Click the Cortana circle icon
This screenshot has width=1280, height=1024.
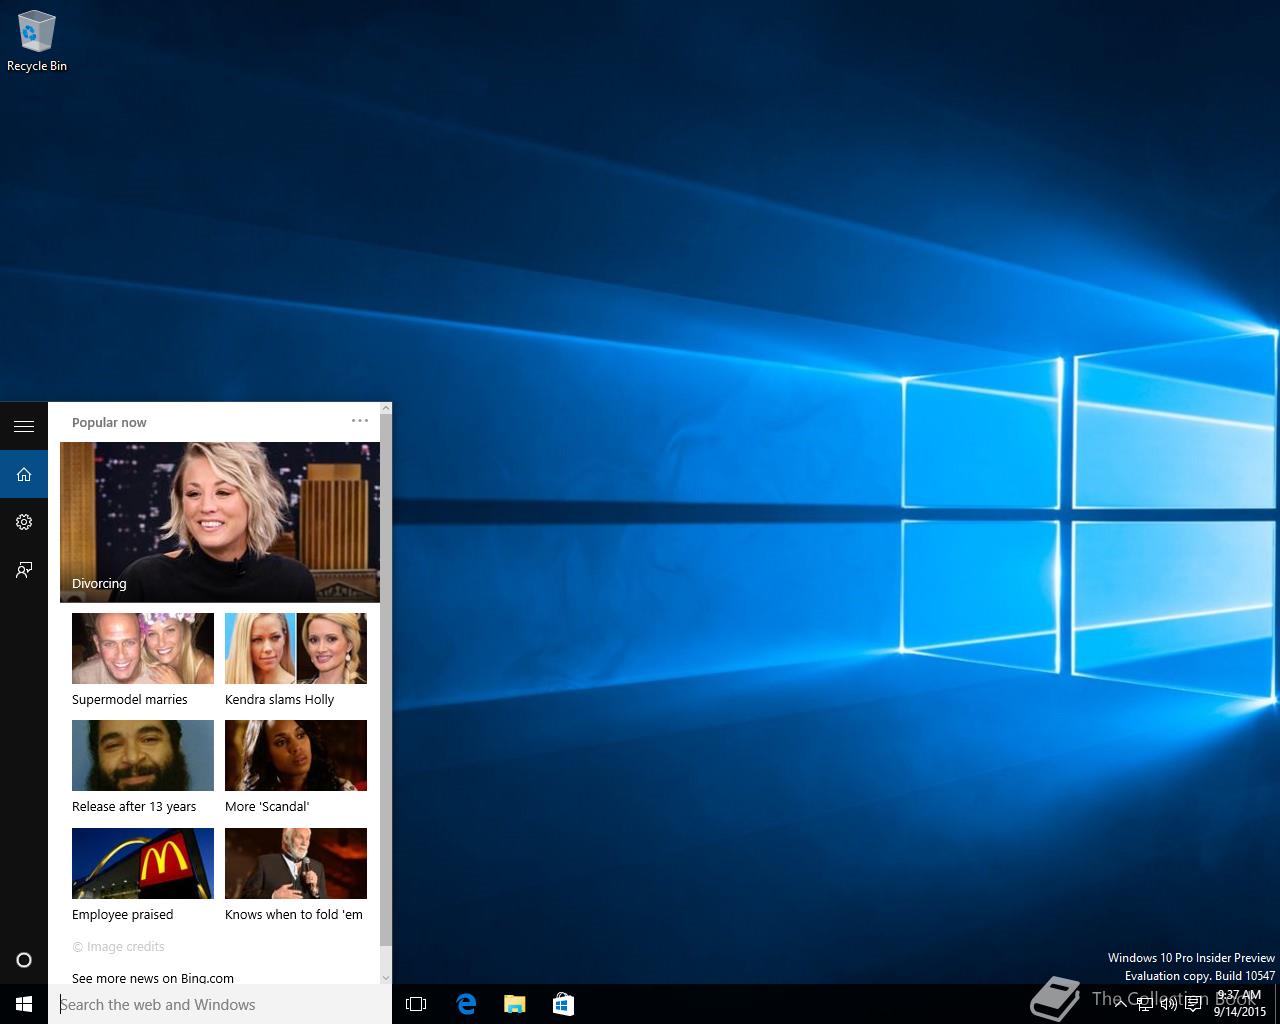(x=24, y=960)
